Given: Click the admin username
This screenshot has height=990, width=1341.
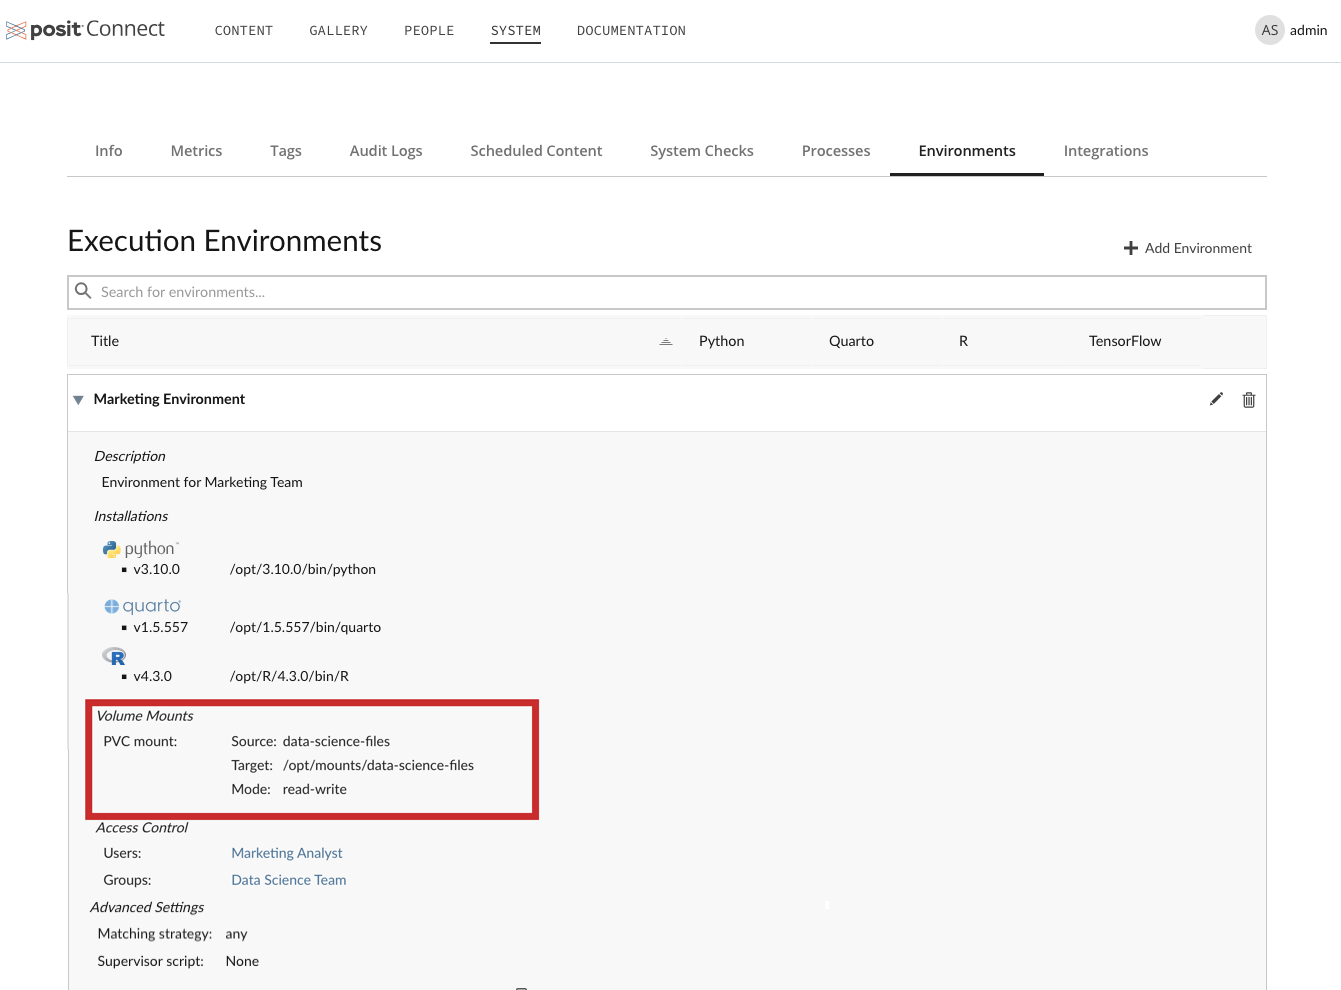Looking at the screenshot, I should pos(1308,31).
